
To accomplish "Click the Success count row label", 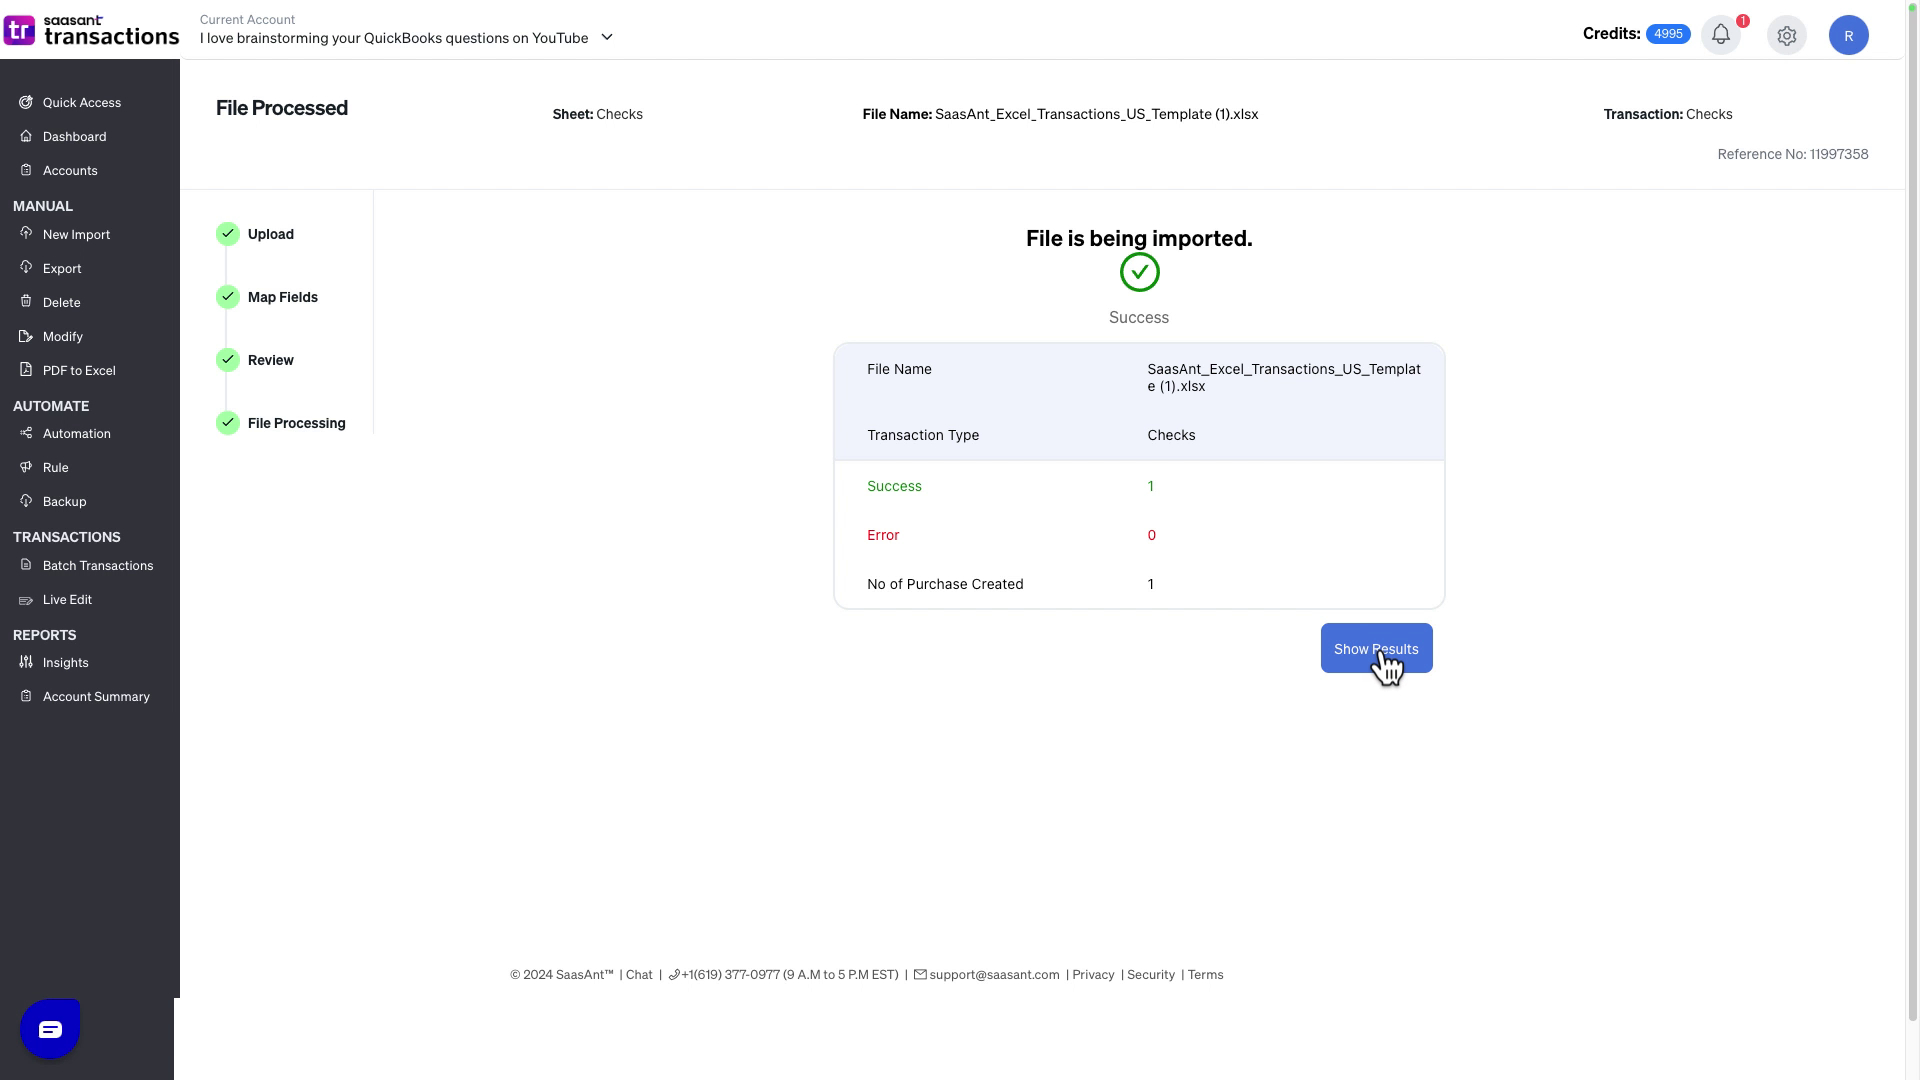I will click(894, 486).
